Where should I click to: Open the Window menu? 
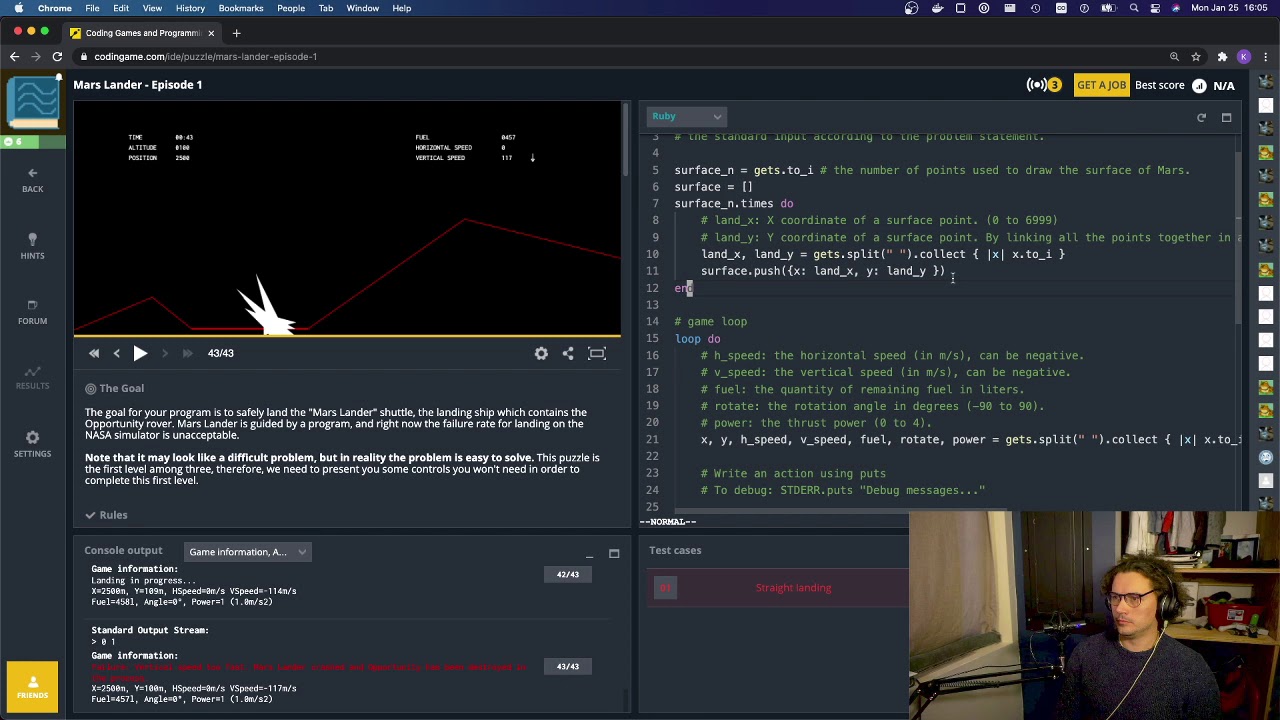click(x=363, y=8)
